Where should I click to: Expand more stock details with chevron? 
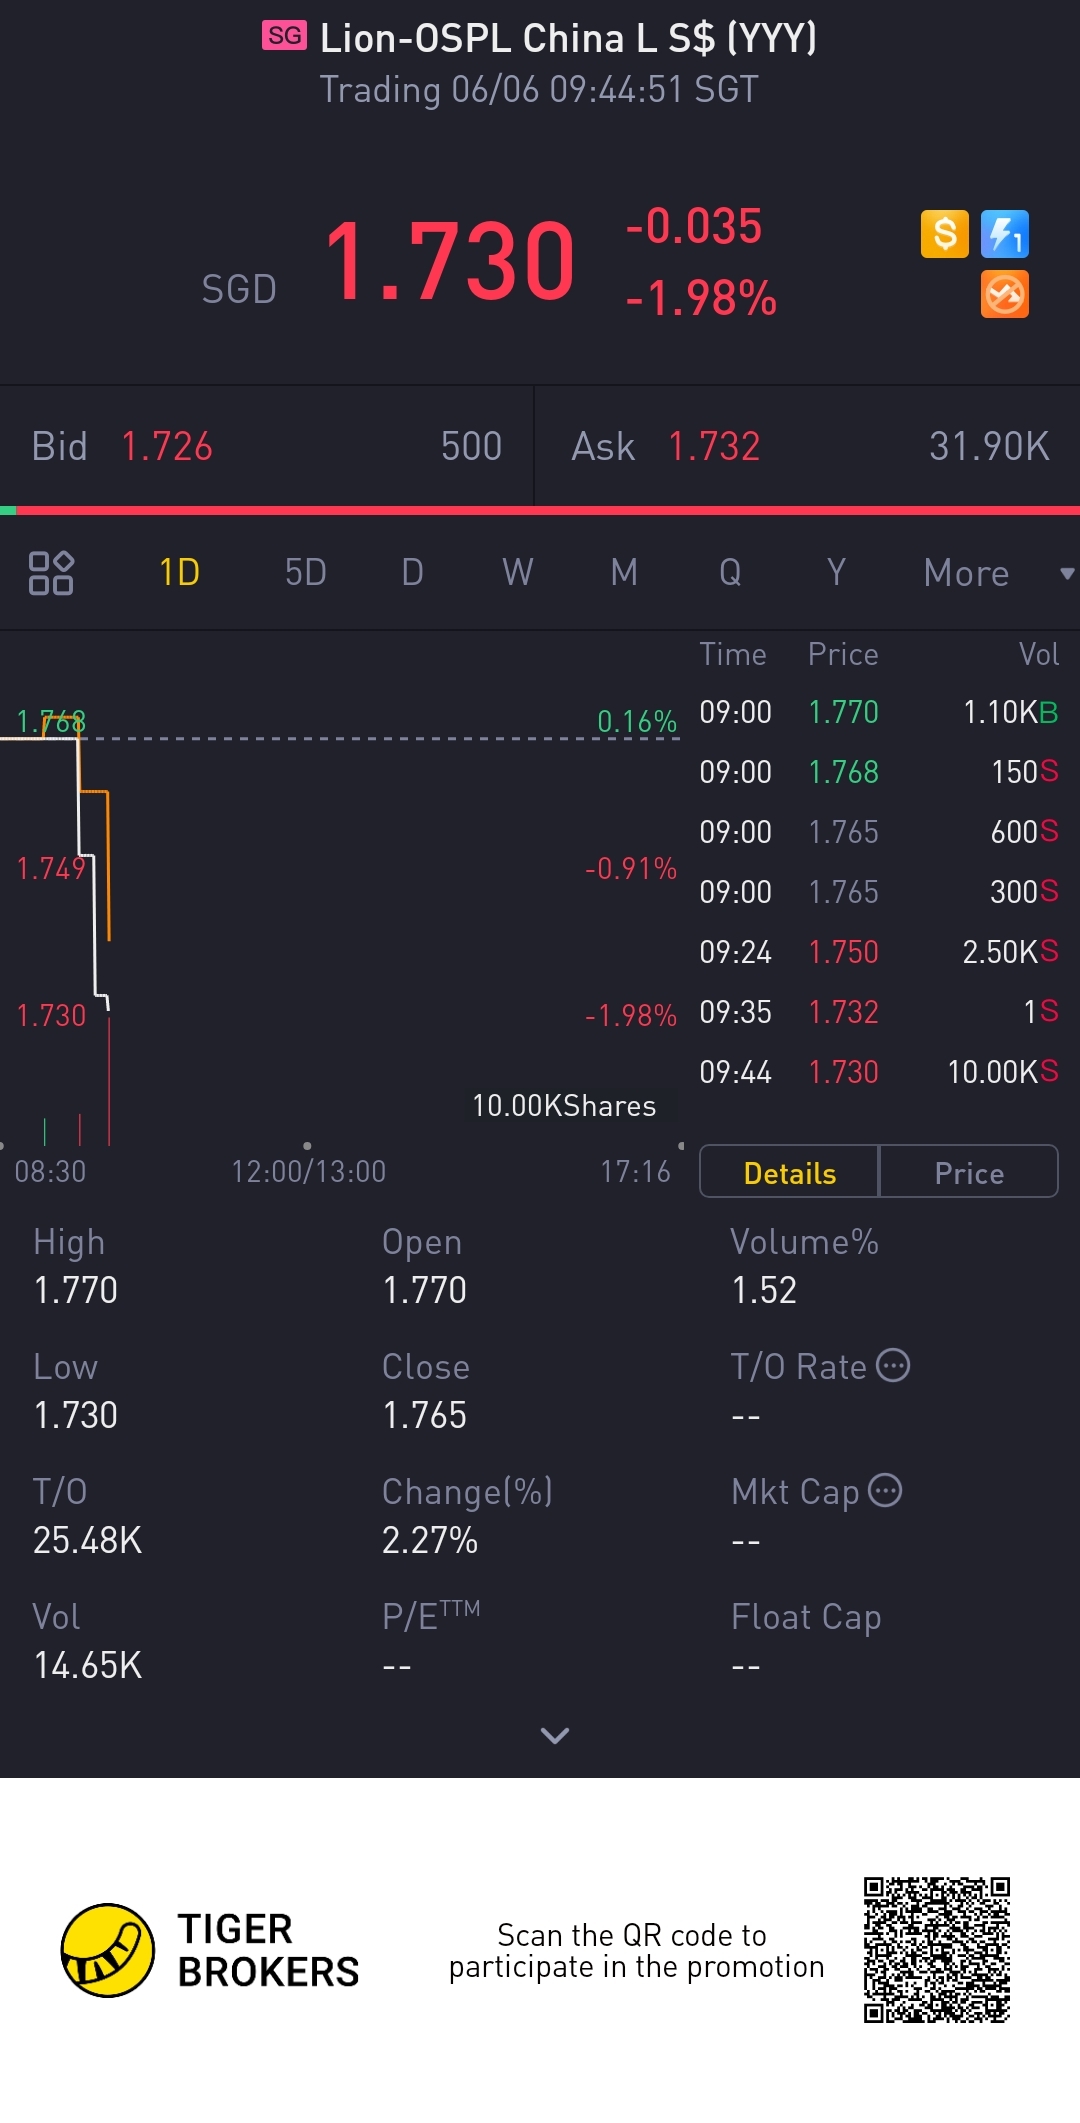point(554,1735)
